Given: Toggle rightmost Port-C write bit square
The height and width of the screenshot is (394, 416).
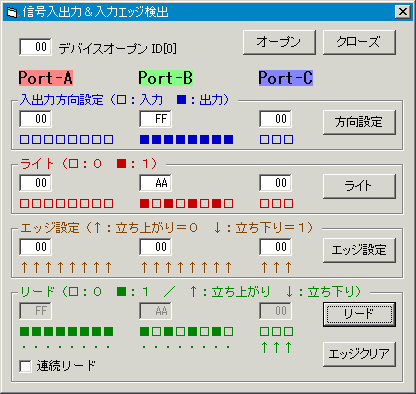Looking at the screenshot, I should coord(288,203).
